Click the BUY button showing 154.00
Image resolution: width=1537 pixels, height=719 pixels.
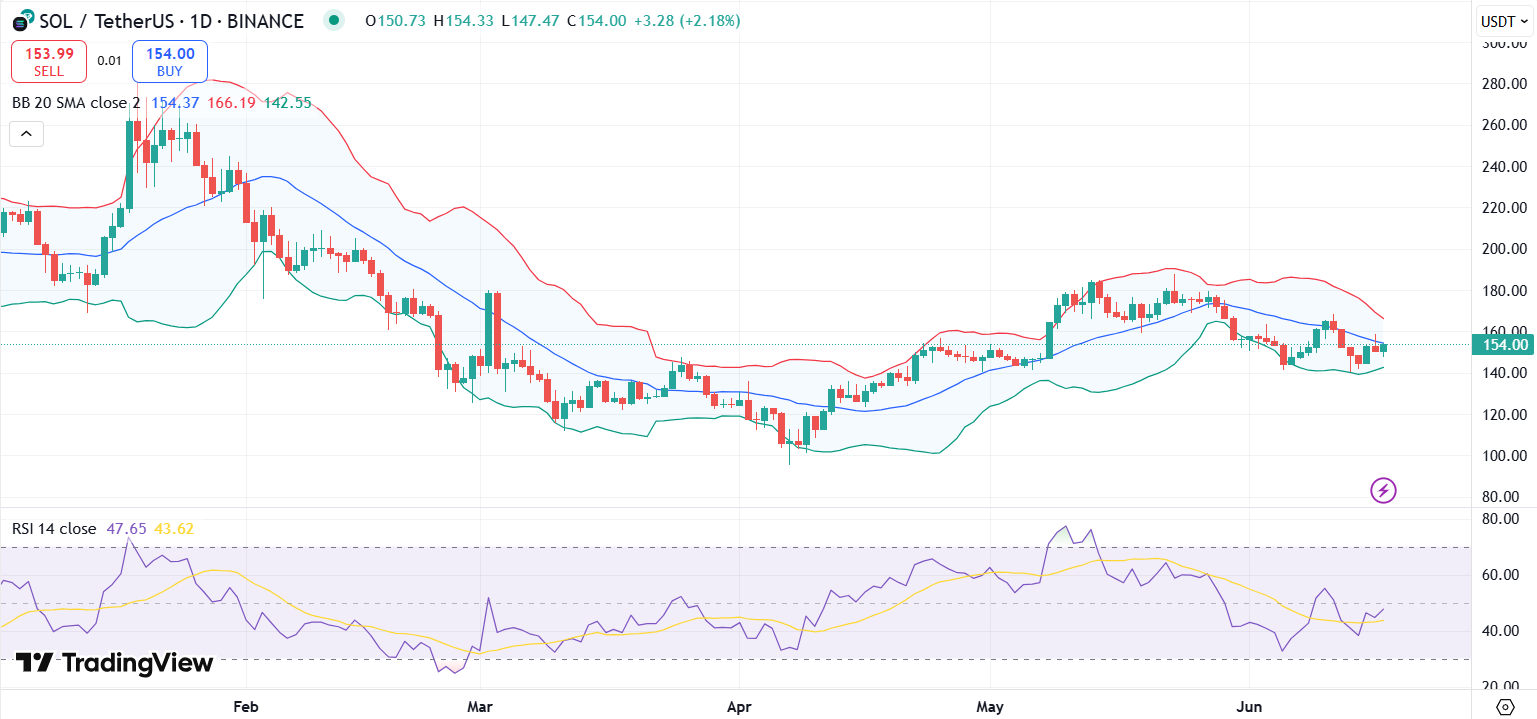tap(168, 61)
